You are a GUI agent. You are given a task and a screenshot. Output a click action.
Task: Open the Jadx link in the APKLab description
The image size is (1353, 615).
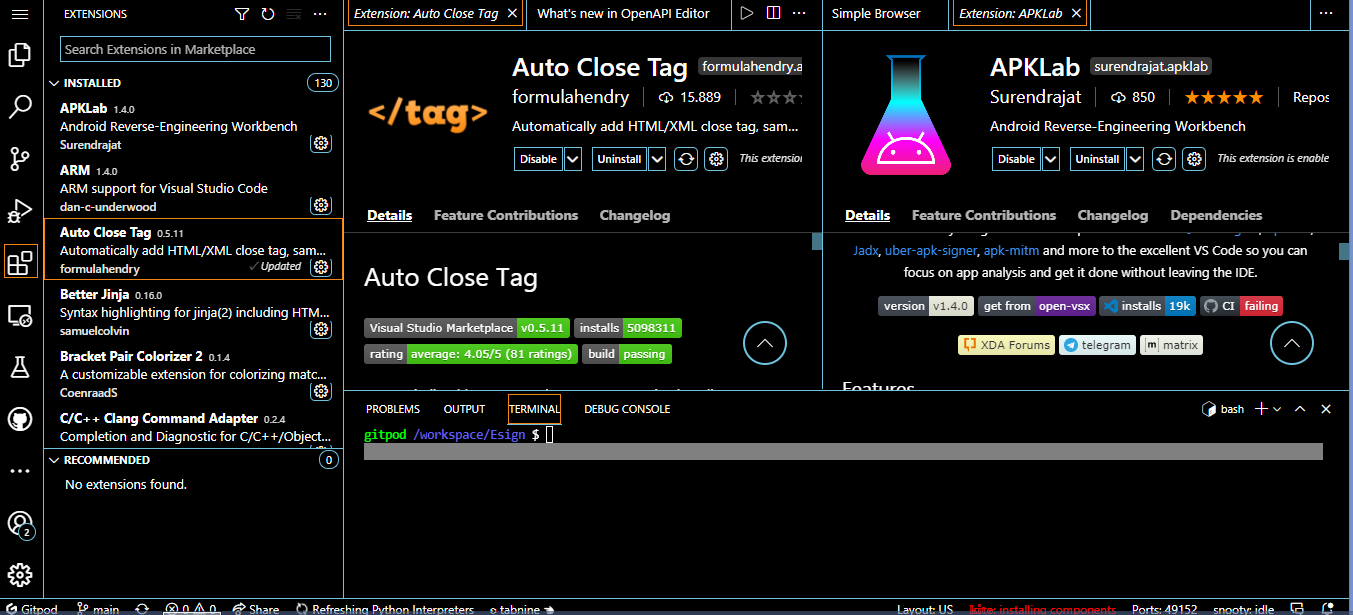[x=866, y=251]
